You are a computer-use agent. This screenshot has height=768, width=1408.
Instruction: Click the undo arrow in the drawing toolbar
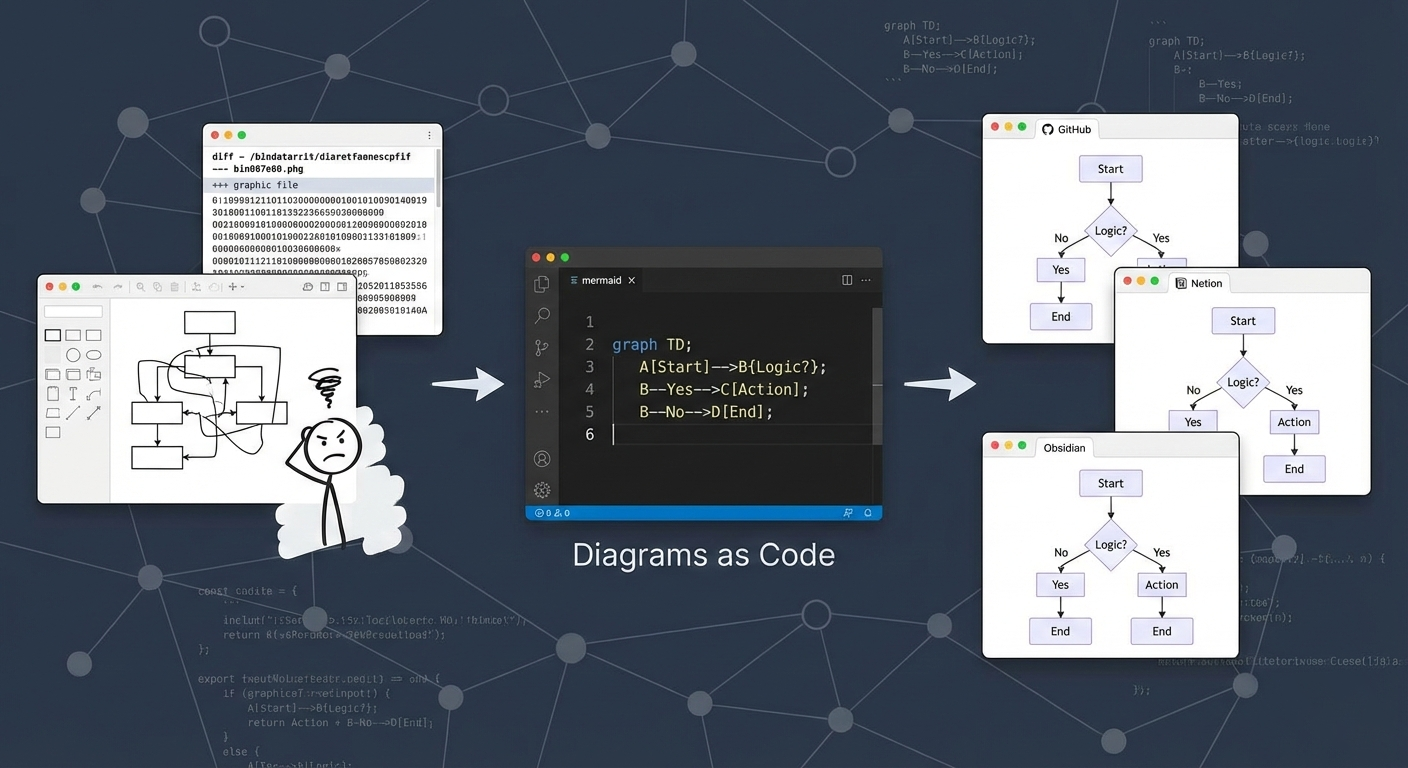97,287
